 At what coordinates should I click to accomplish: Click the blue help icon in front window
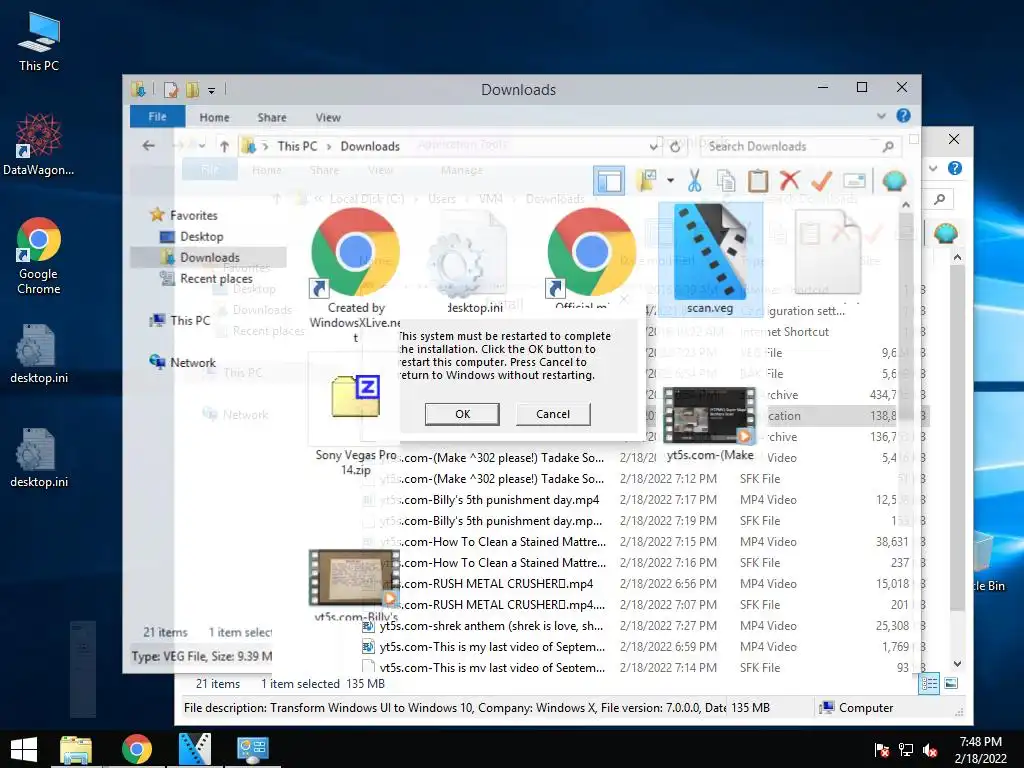pyautogui.click(x=903, y=116)
